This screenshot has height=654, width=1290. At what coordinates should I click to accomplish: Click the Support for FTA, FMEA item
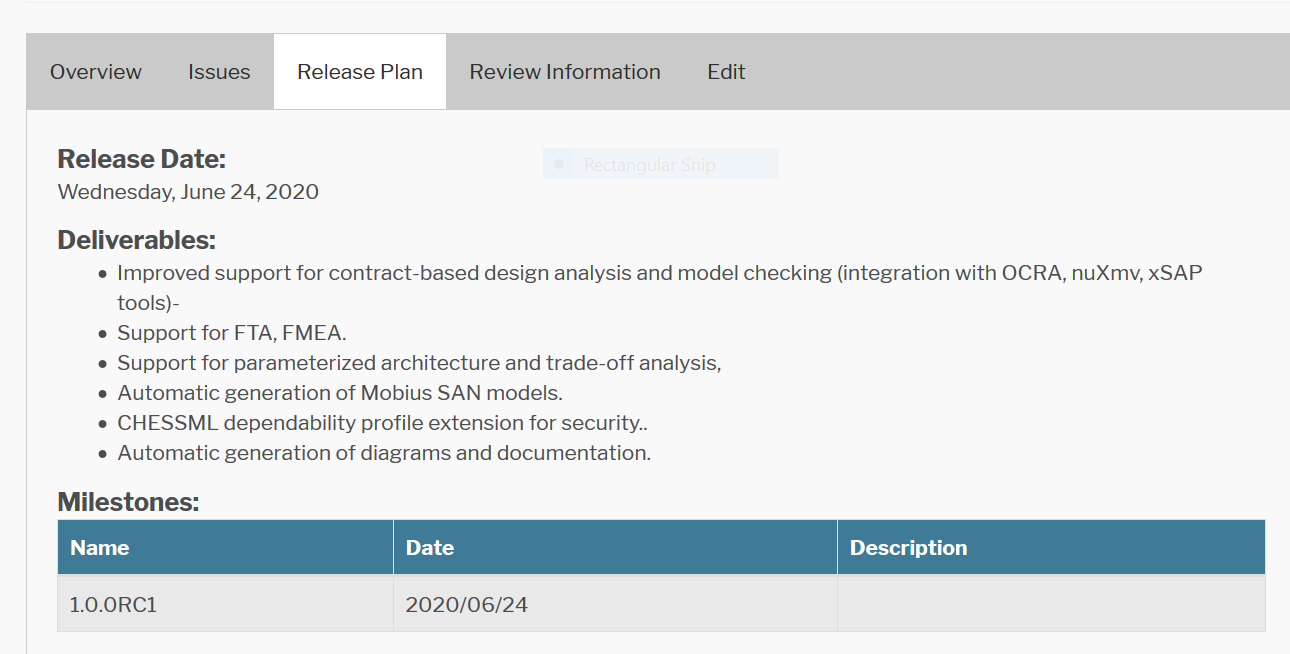pyautogui.click(x=232, y=333)
